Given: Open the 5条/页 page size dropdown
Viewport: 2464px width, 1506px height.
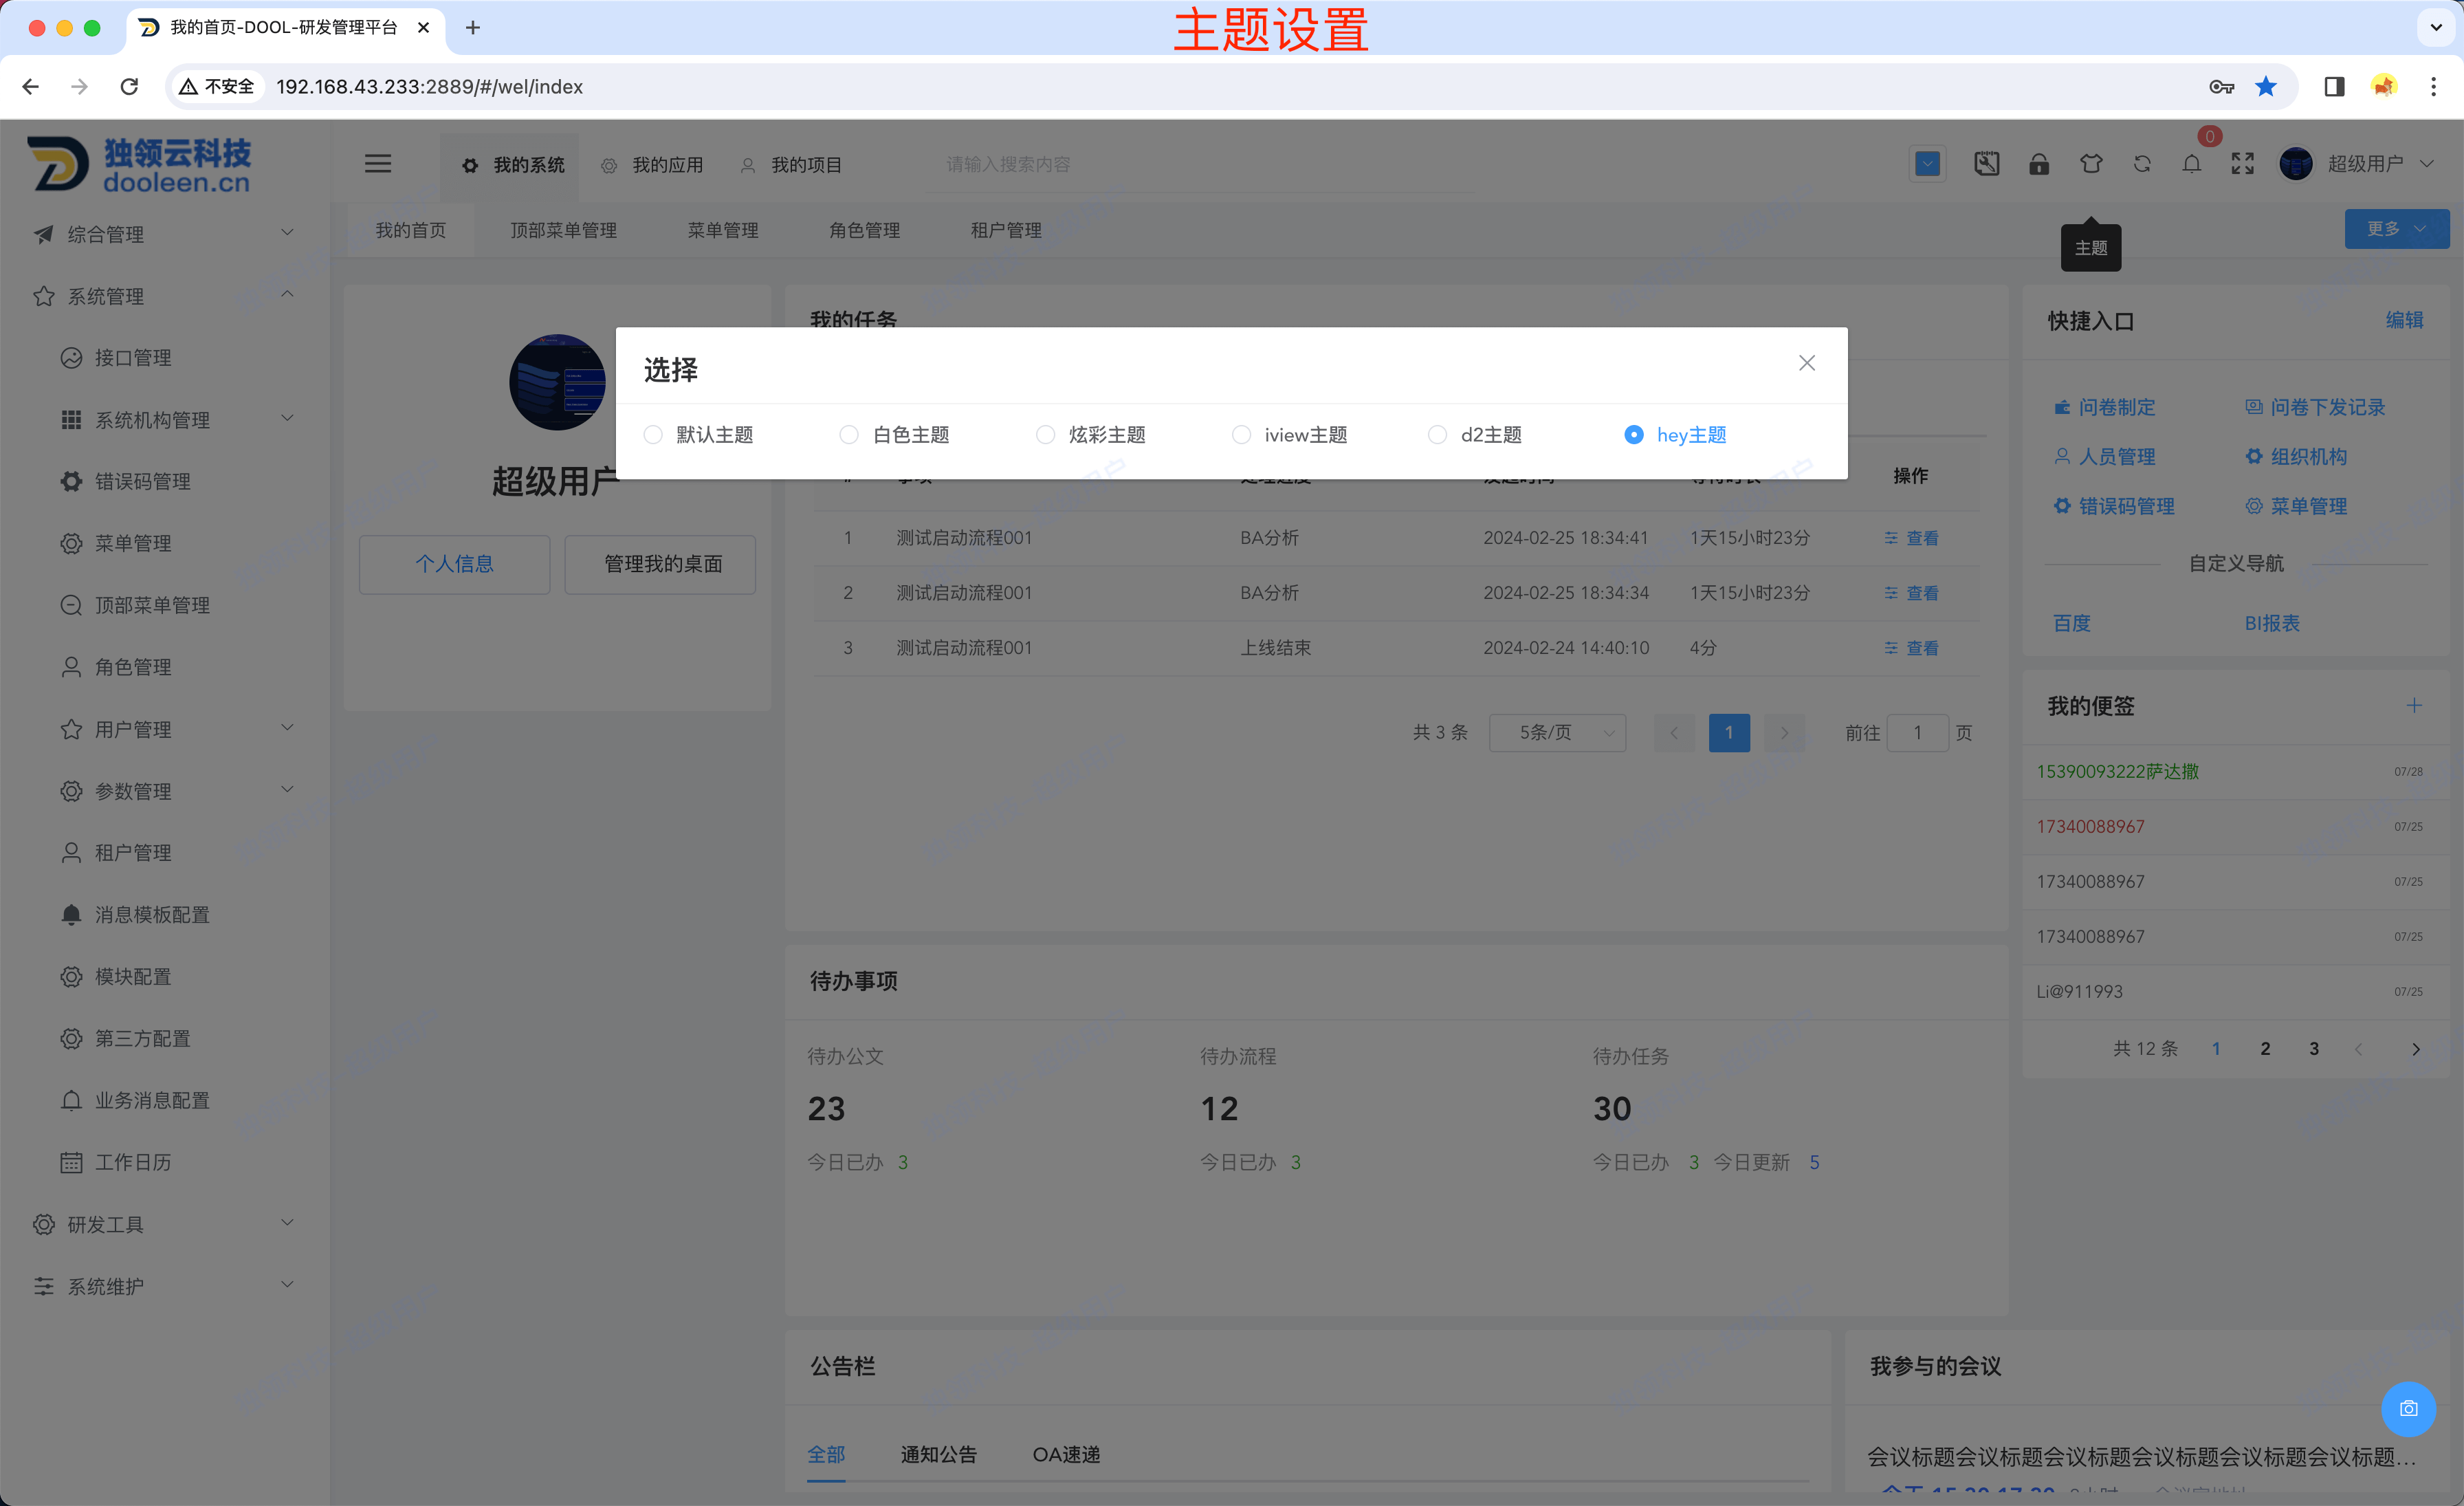Looking at the screenshot, I should pos(1557,732).
